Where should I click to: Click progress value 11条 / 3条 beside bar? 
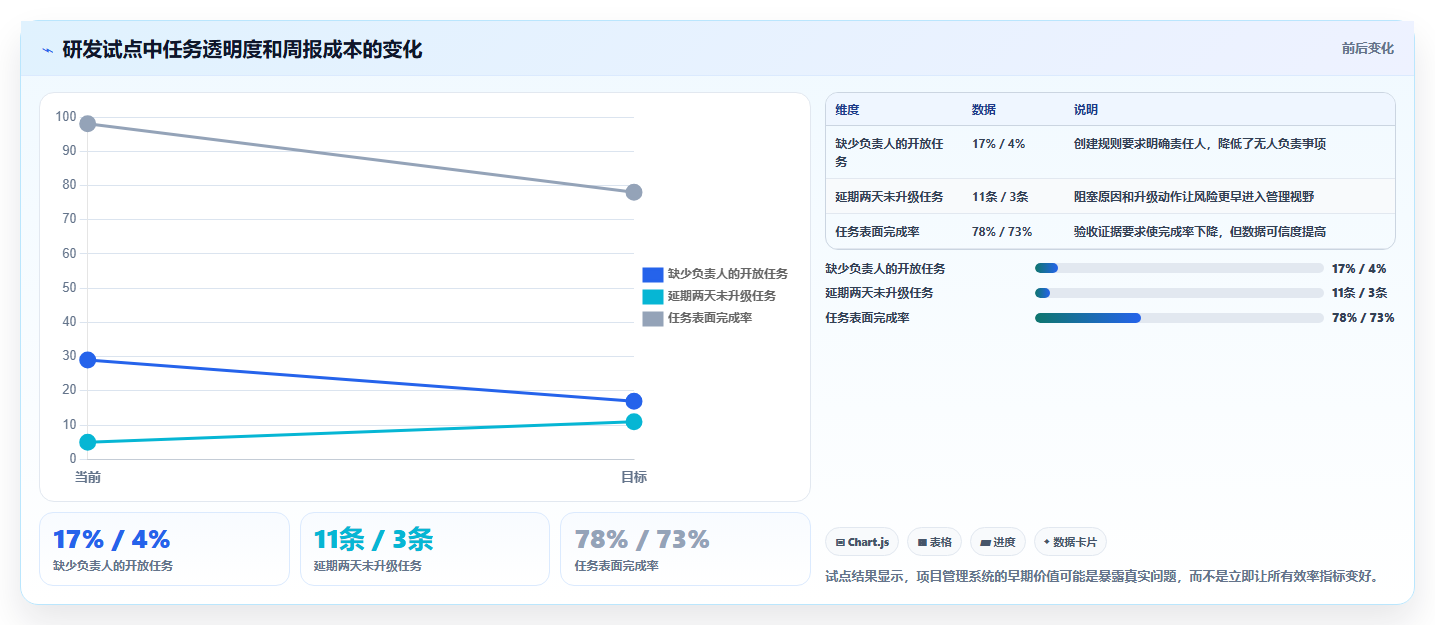click(1360, 293)
